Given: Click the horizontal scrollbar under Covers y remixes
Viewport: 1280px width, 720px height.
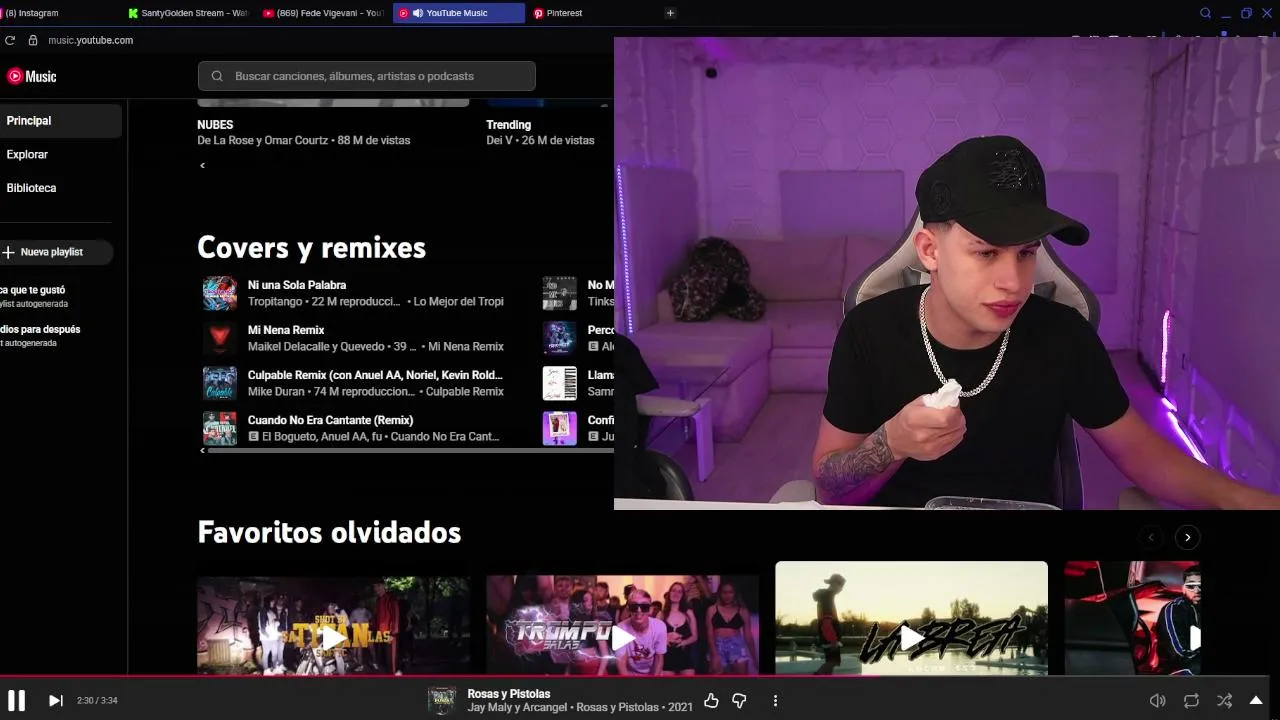Looking at the screenshot, I should point(410,451).
